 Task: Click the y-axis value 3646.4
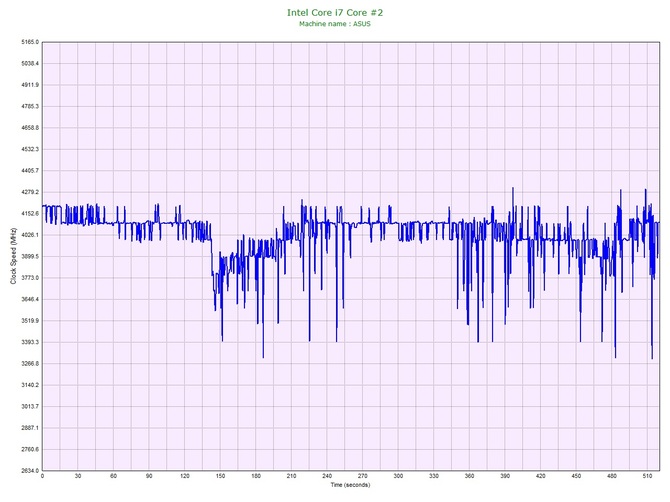pos(30,299)
